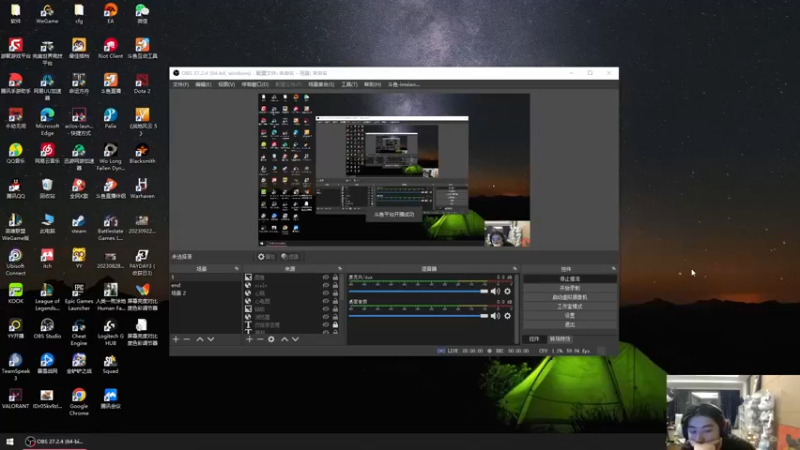The image size is (800, 450).
Task: Open Riot Client desktop shortcut
Action: (110, 49)
